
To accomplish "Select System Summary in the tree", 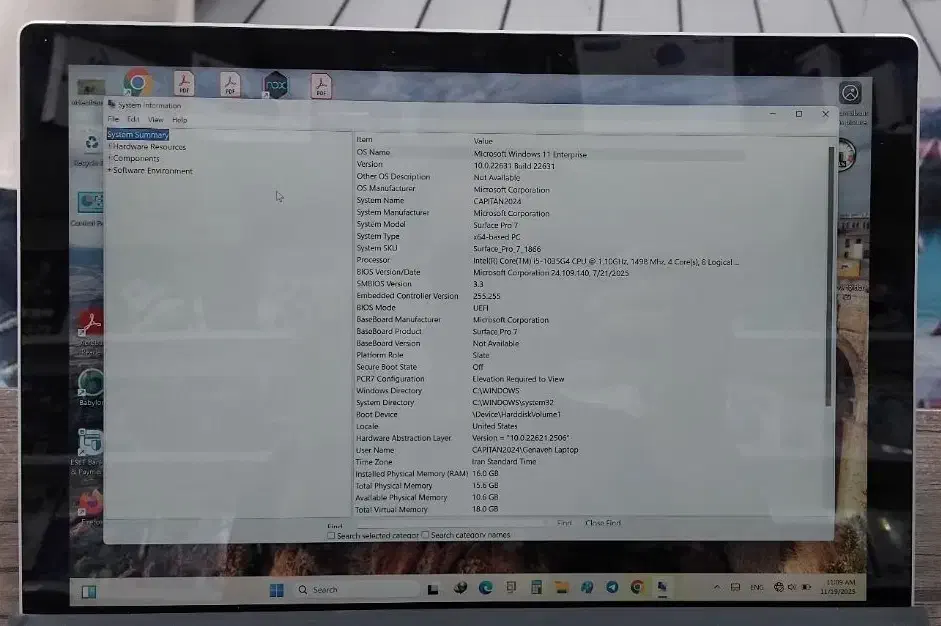I will pyautogui.click(x=138, y=134).
